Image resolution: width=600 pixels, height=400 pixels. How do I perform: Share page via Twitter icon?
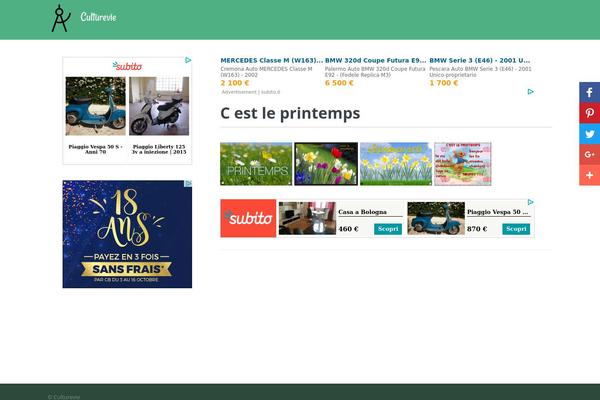[x=589, y=134]
